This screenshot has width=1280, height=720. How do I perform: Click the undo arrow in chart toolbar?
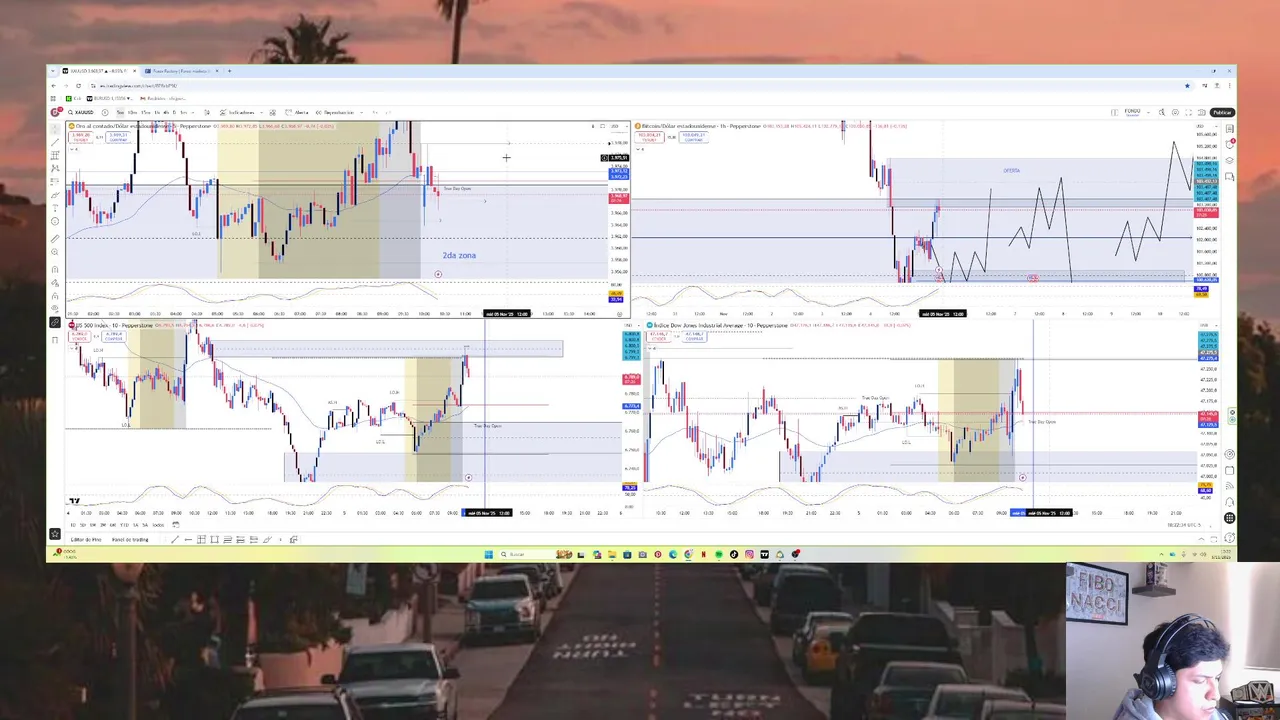click(375, 112)
